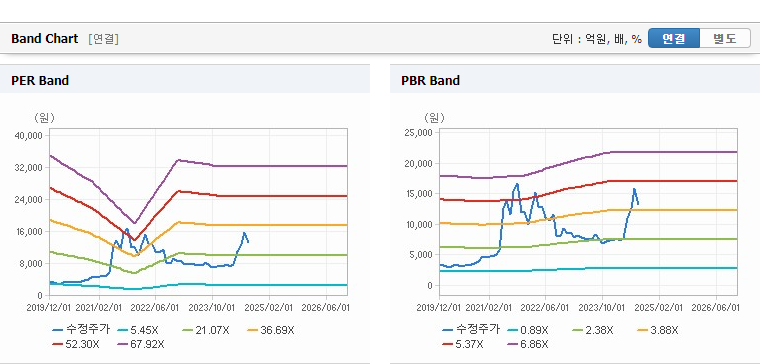Click 2022/06/01 date on PER Band axis
The image size is (760, 364).
(155, 308)
